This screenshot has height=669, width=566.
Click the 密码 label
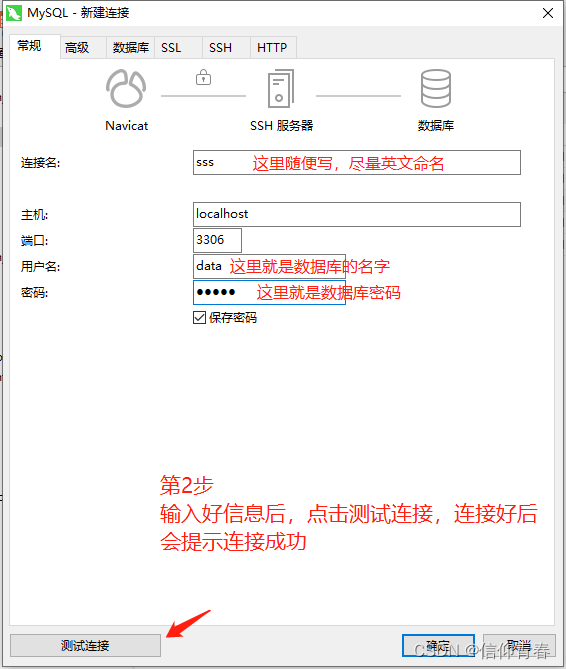click(x=35, y=293)
